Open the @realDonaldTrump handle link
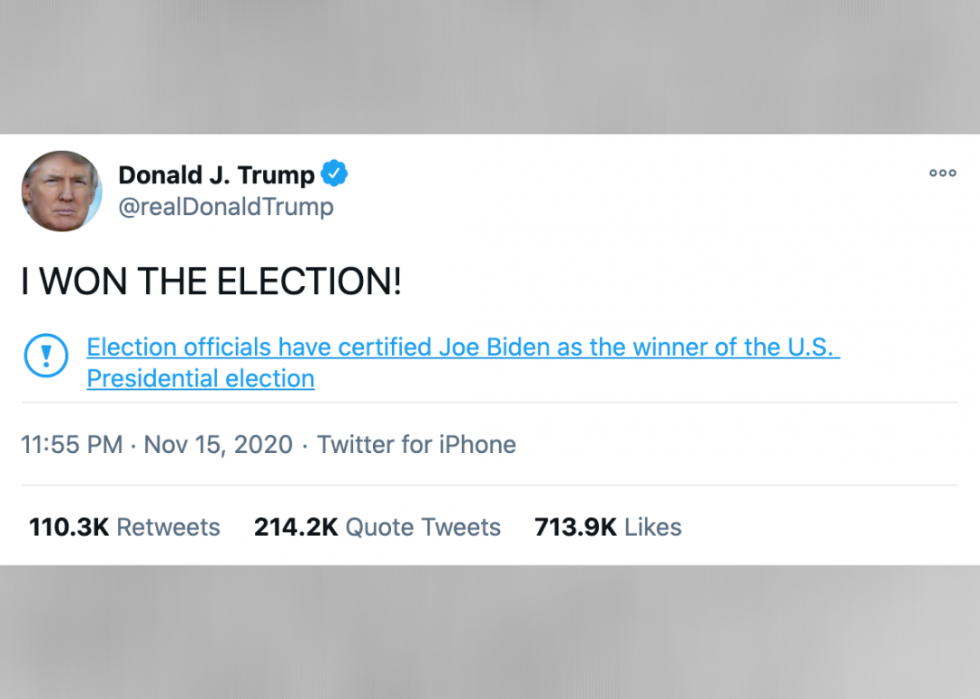 point(226,207)
